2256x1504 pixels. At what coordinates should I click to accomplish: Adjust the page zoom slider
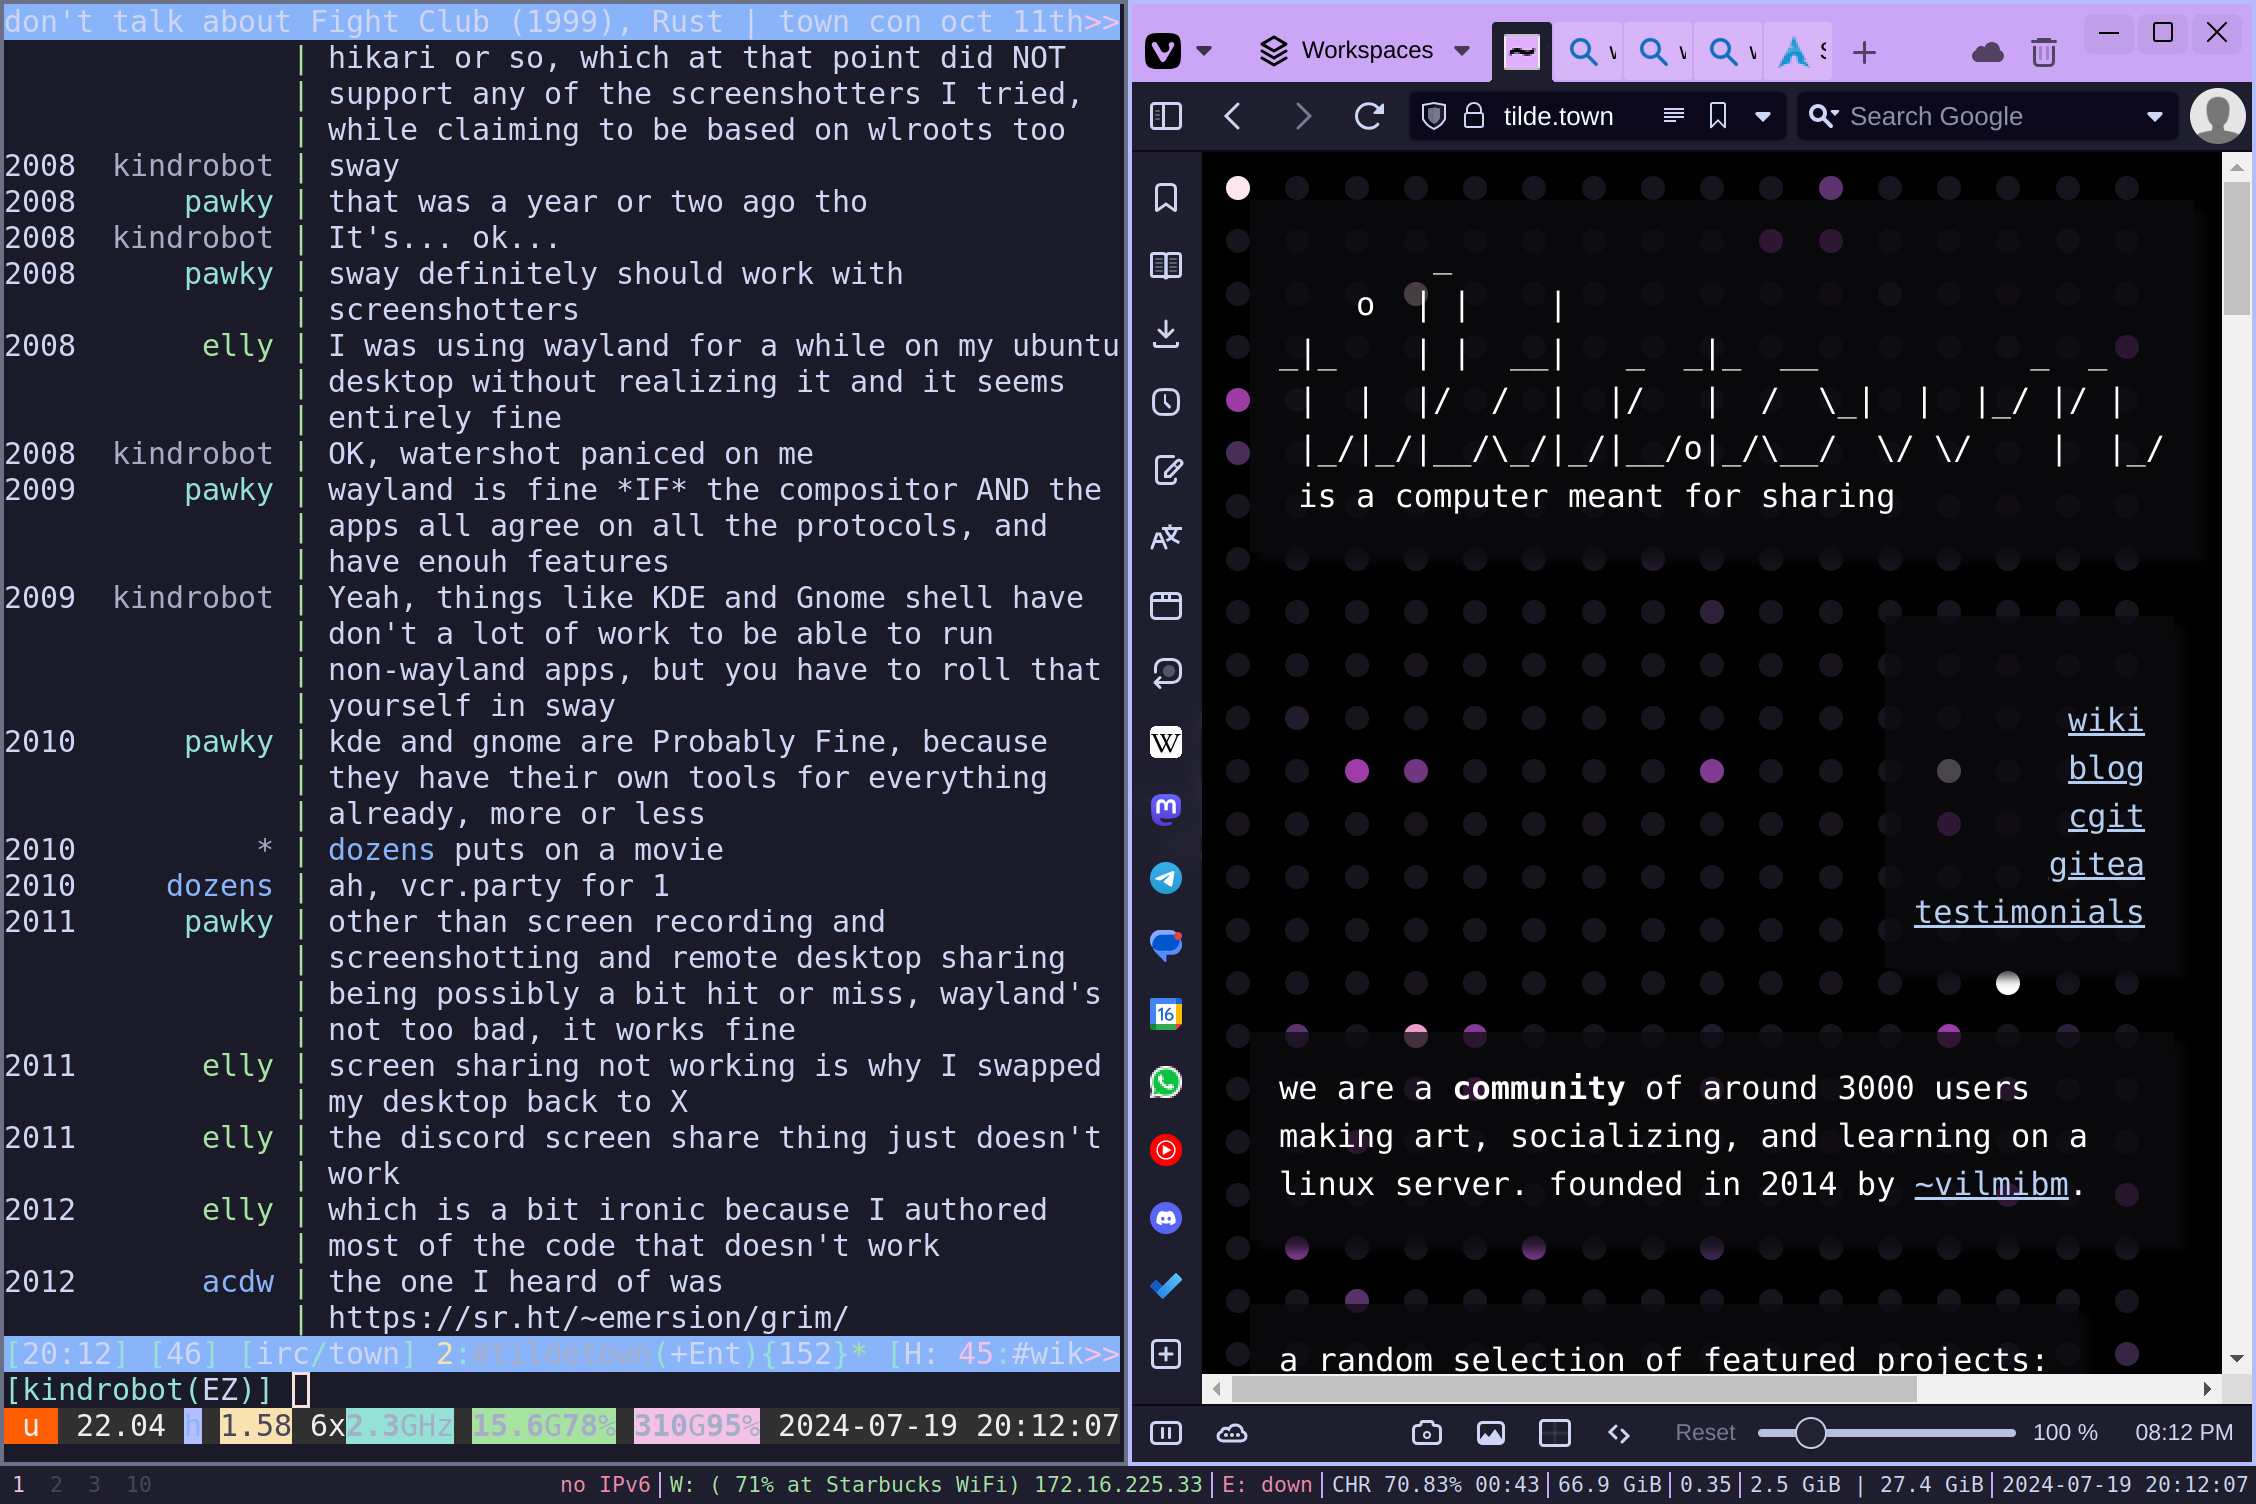[x=1810, y=1433]
